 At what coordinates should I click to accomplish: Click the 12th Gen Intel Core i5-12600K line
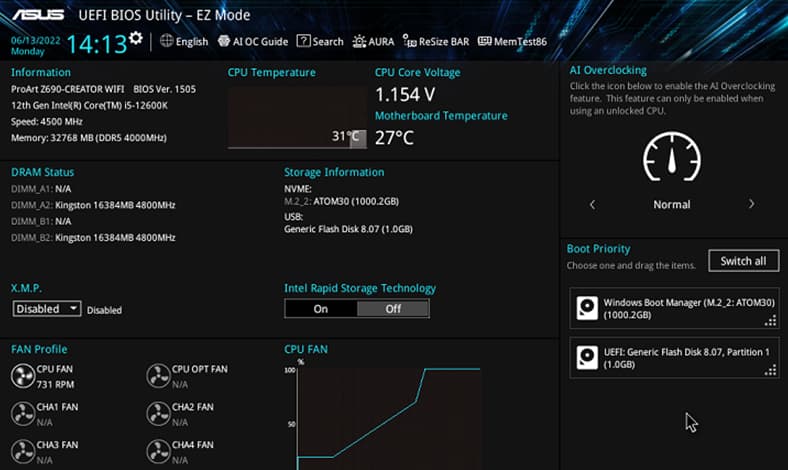coord(89,106)
